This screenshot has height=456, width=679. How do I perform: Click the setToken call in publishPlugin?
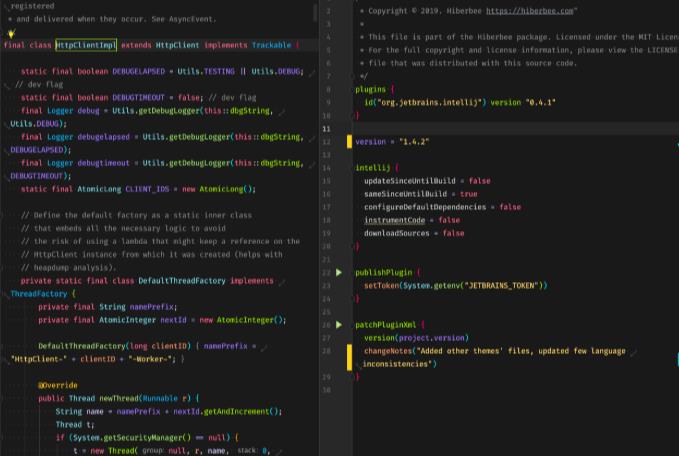click(381, 285)
